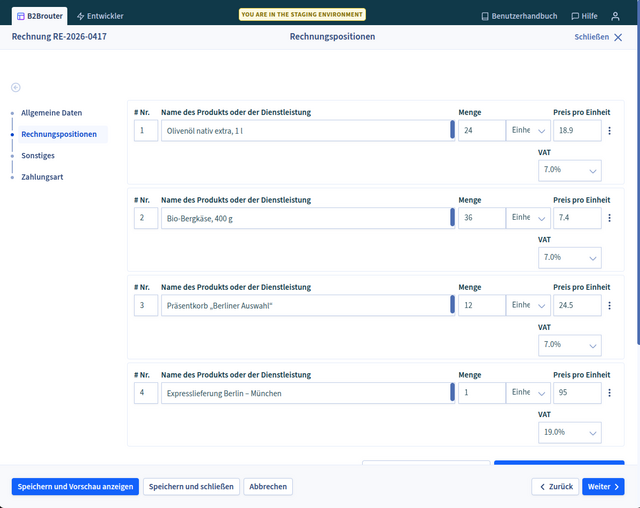
Task: Open the 19.0% VAT dropdown
Action: point(570,433)
